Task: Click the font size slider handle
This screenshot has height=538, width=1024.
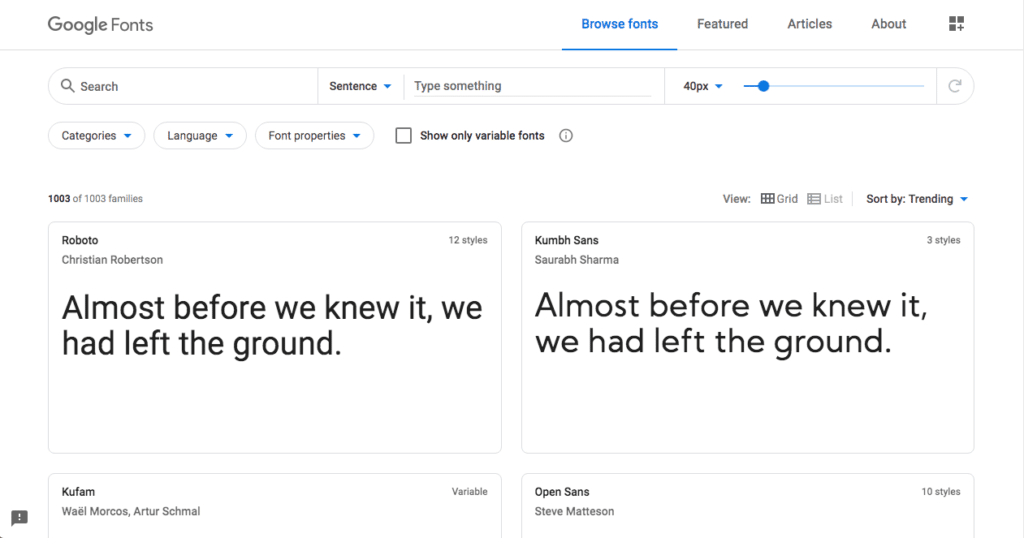Action: (763, 86)
